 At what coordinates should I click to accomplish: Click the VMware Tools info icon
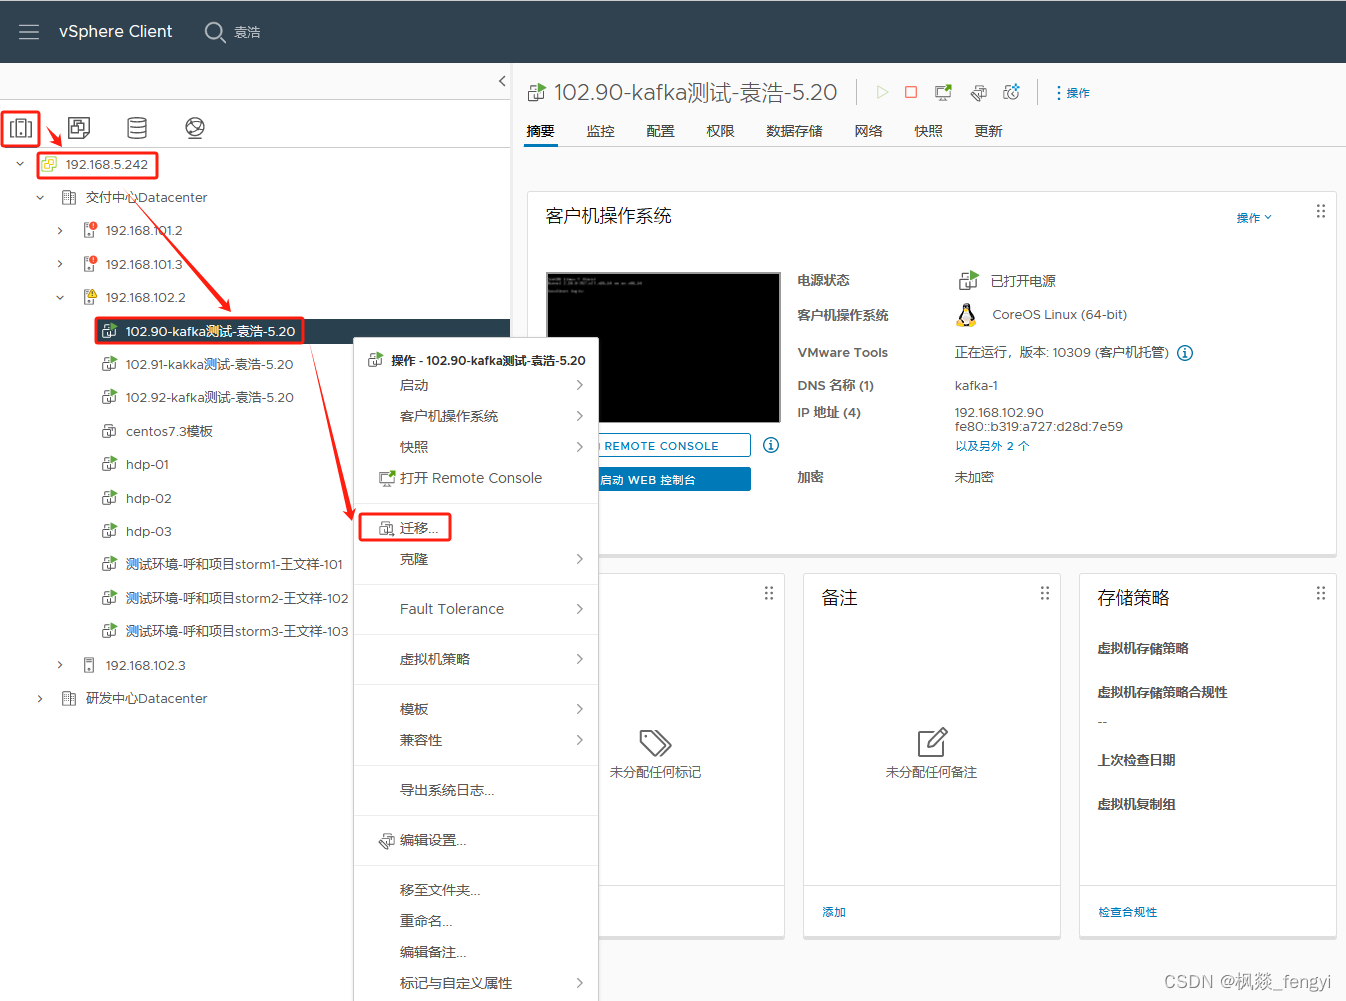[1185, 353]
